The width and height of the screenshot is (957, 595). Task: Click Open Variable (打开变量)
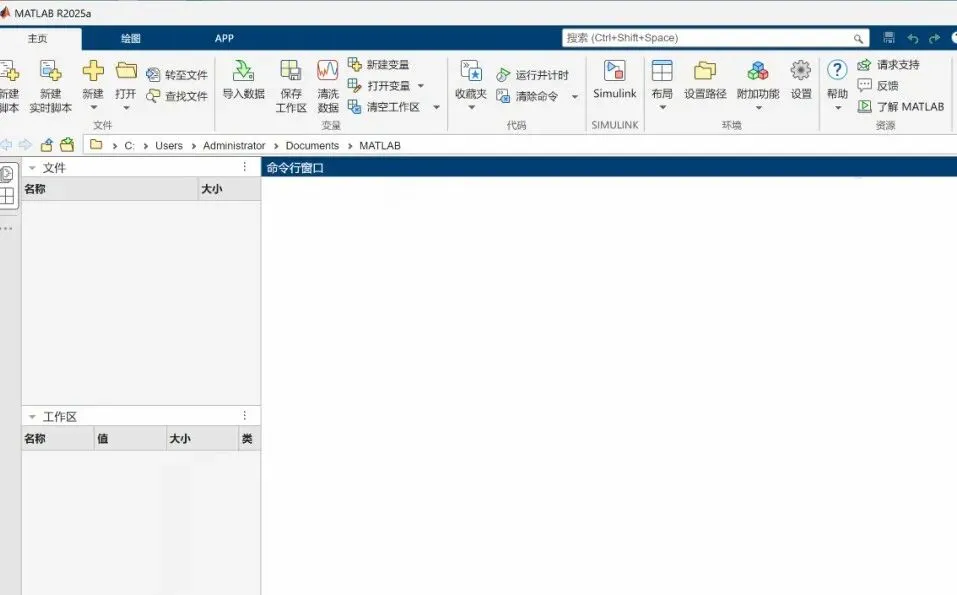click(379, 85)
